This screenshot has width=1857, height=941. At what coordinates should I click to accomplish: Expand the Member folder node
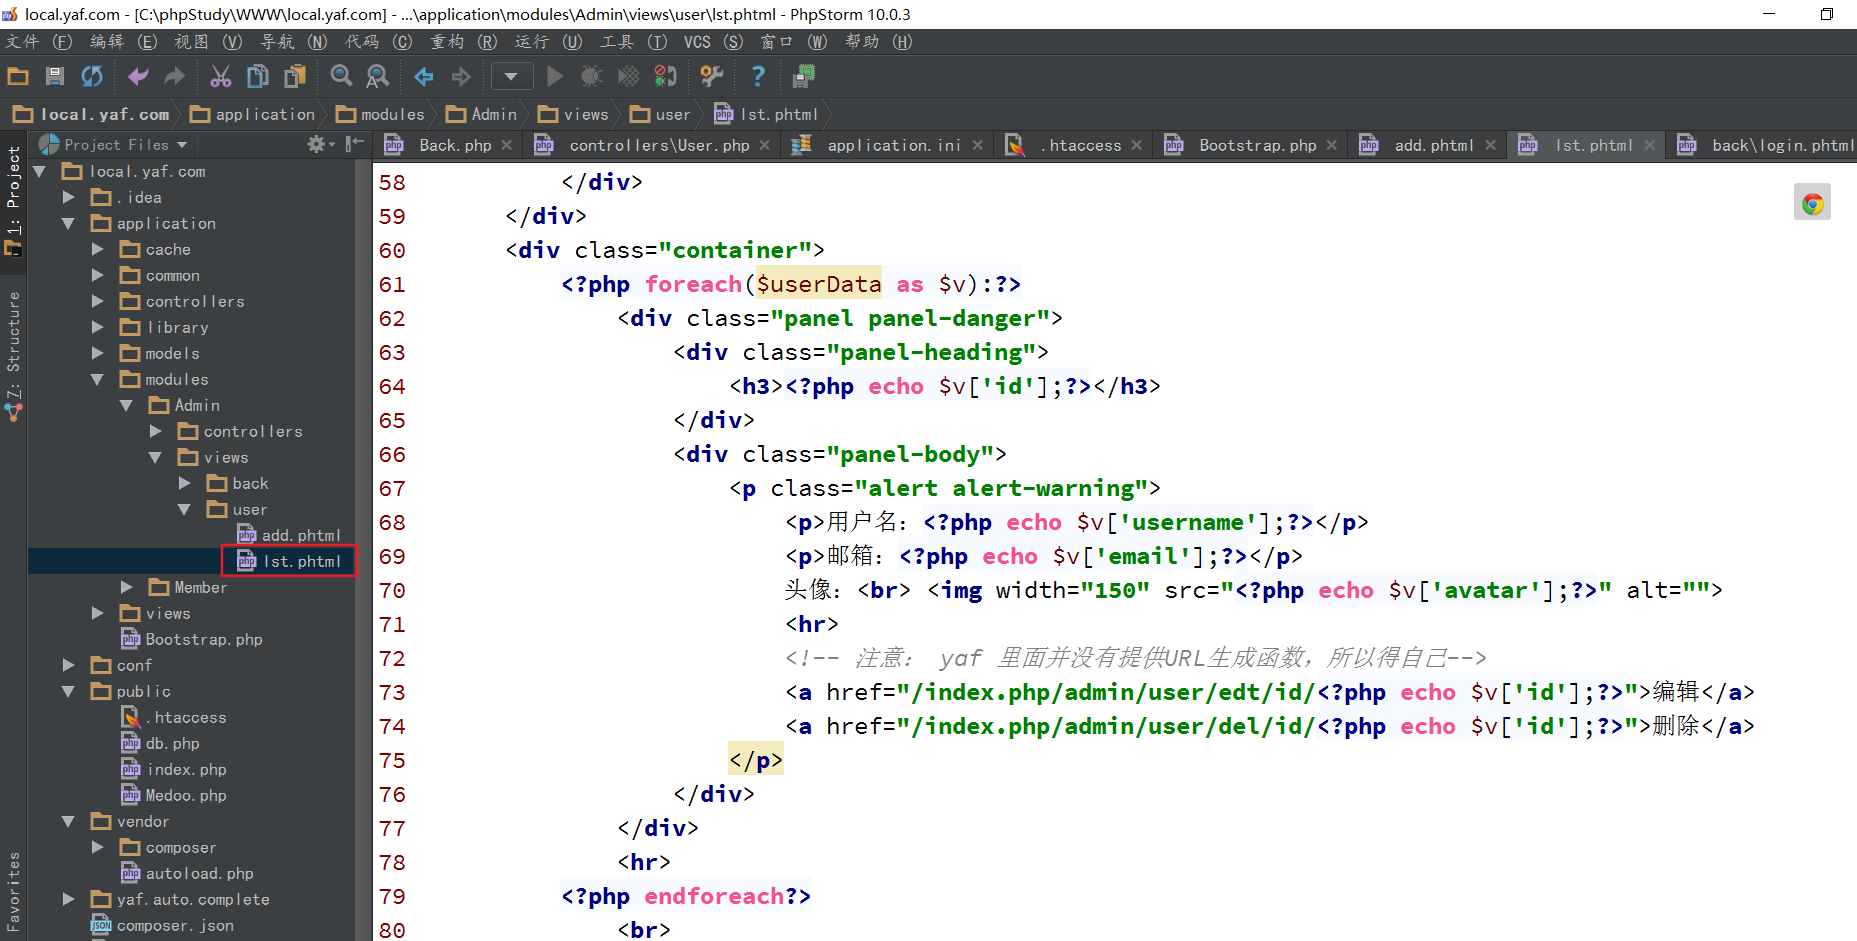pos(127,588)
